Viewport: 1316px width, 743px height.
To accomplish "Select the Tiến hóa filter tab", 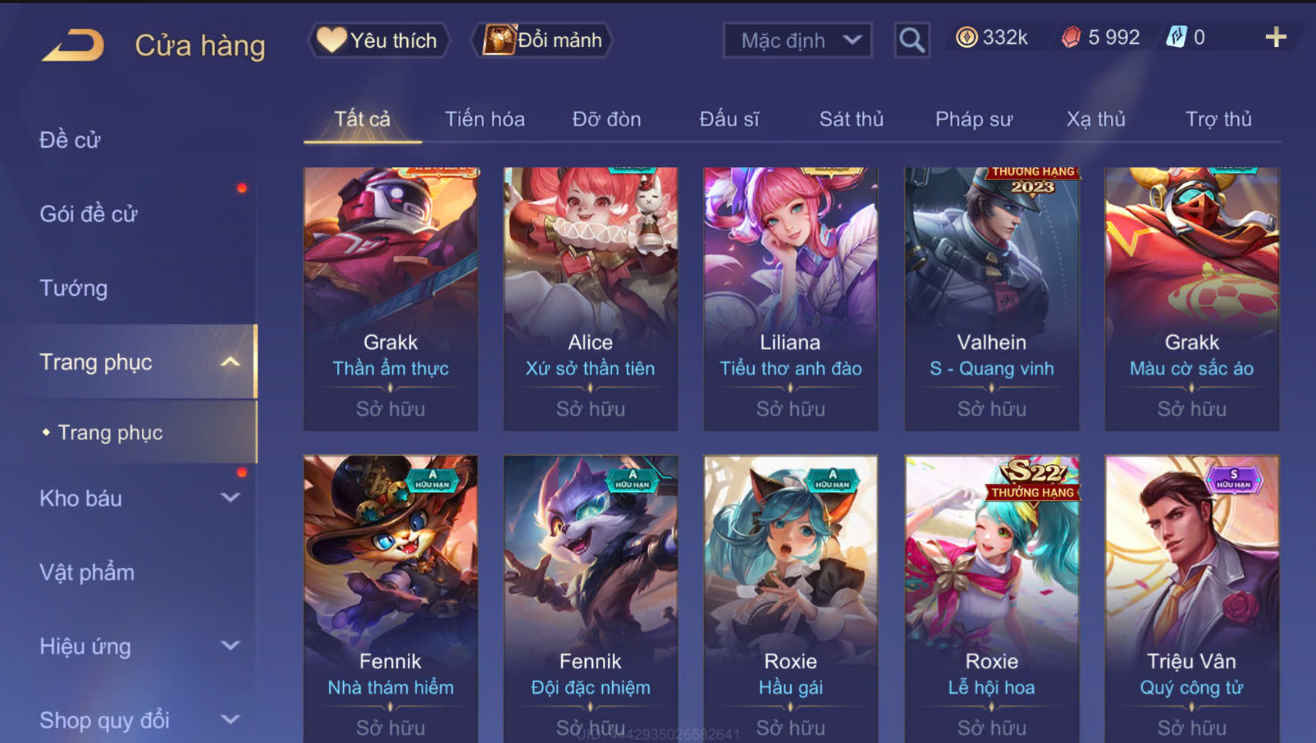I will coord(485,119).
